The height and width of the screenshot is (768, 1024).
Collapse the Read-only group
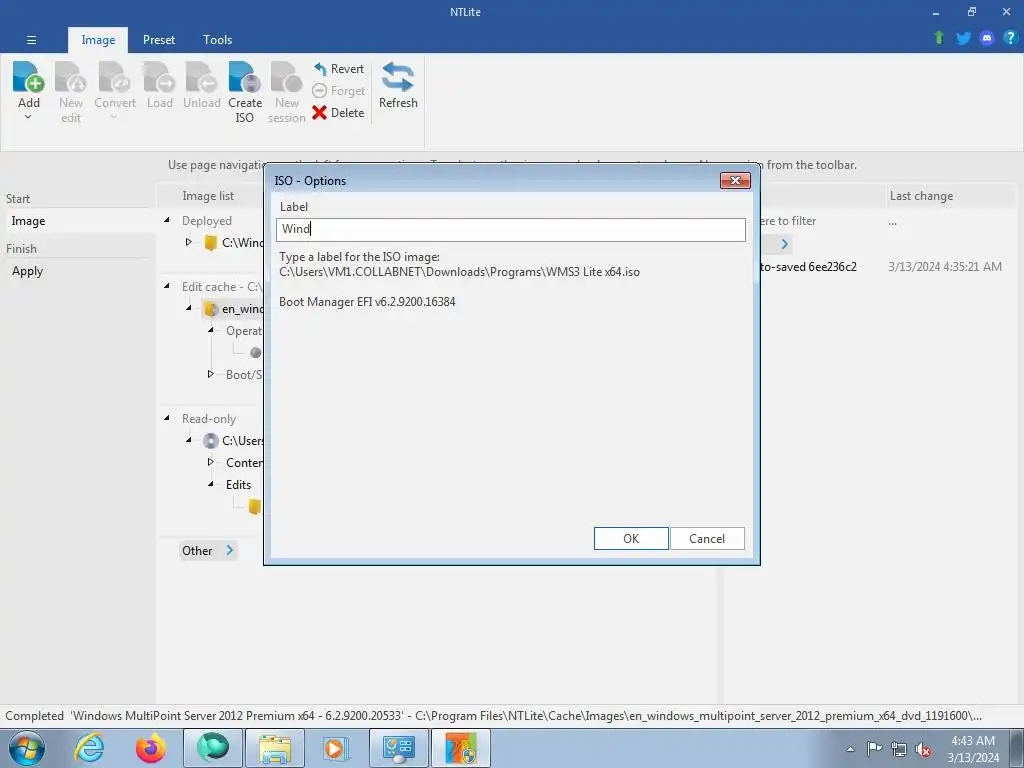point(167,418)
